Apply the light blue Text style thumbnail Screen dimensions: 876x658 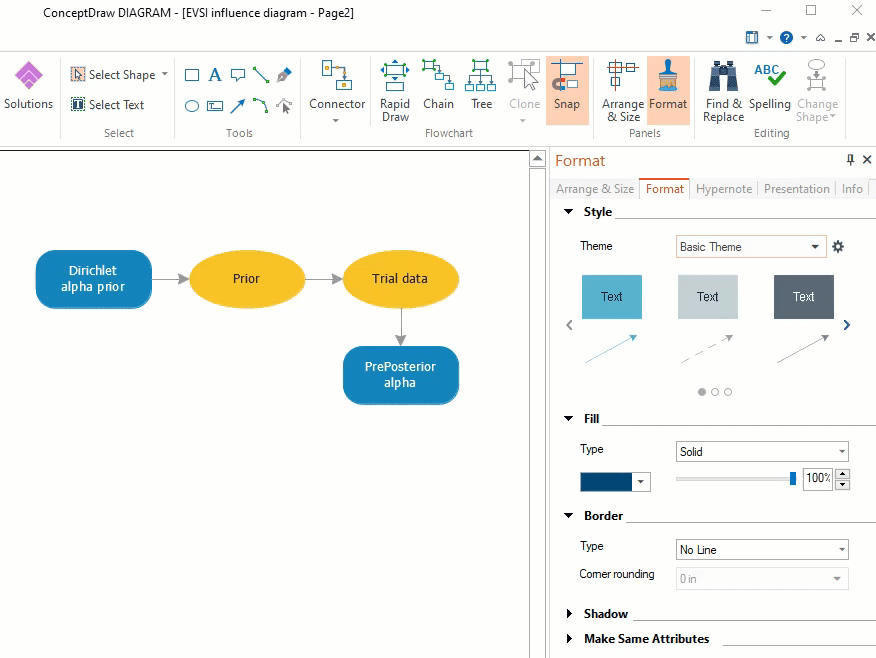tap(612, 297)
